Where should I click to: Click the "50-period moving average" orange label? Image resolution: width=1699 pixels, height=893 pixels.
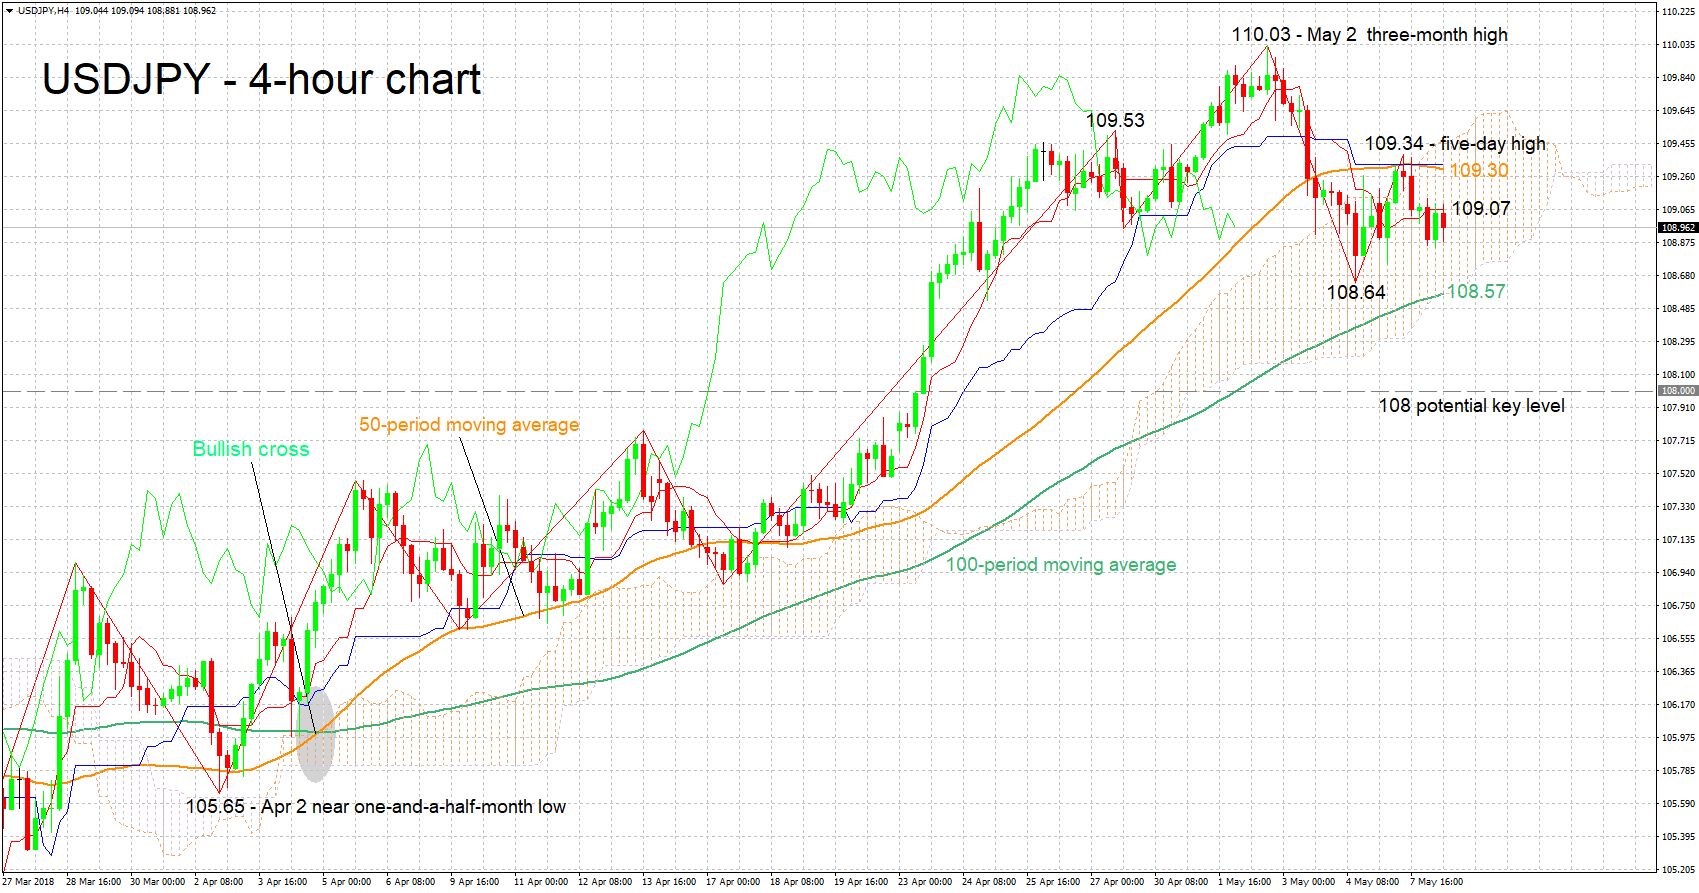pyautogui.click(x=469, y=425)
